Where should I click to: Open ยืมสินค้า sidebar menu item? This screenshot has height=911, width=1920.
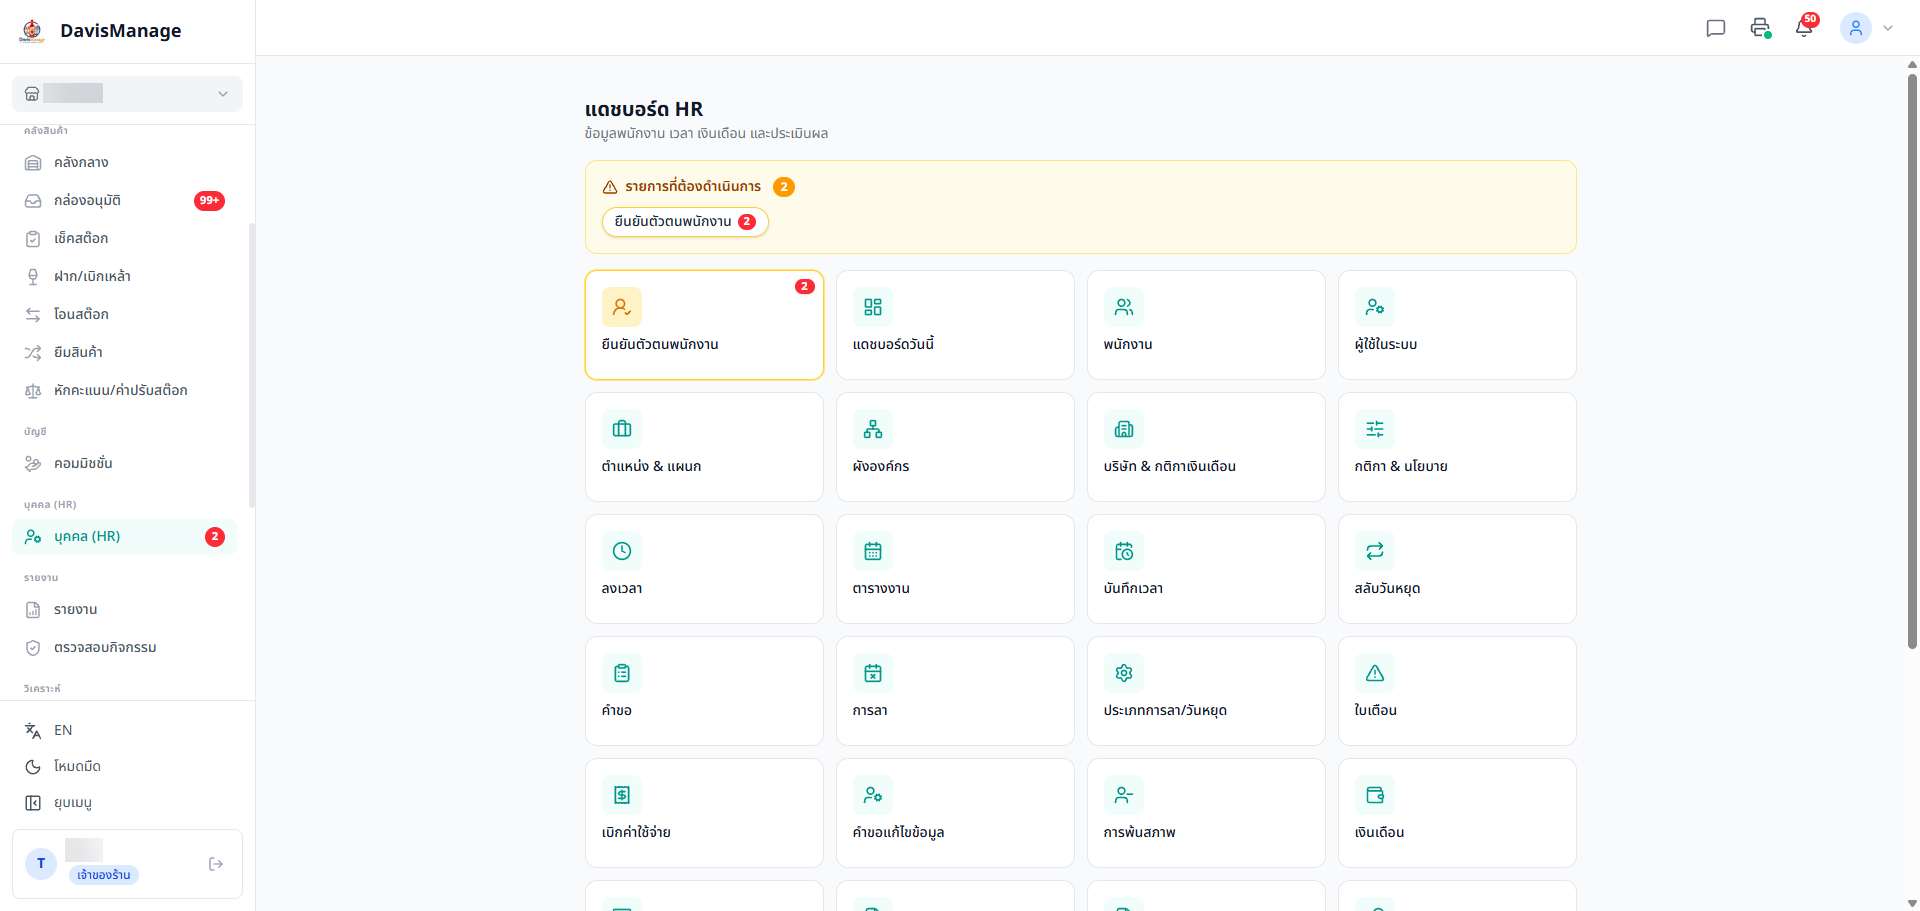tap(127, 352)
